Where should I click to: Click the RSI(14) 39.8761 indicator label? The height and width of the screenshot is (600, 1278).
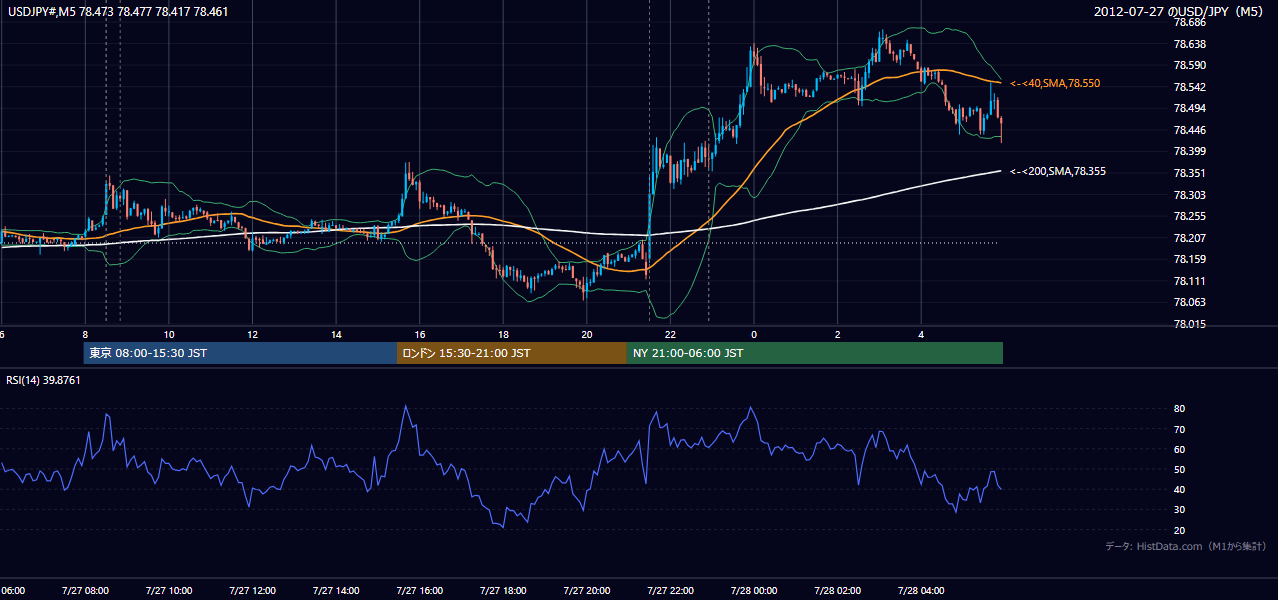tap(43, 380)
